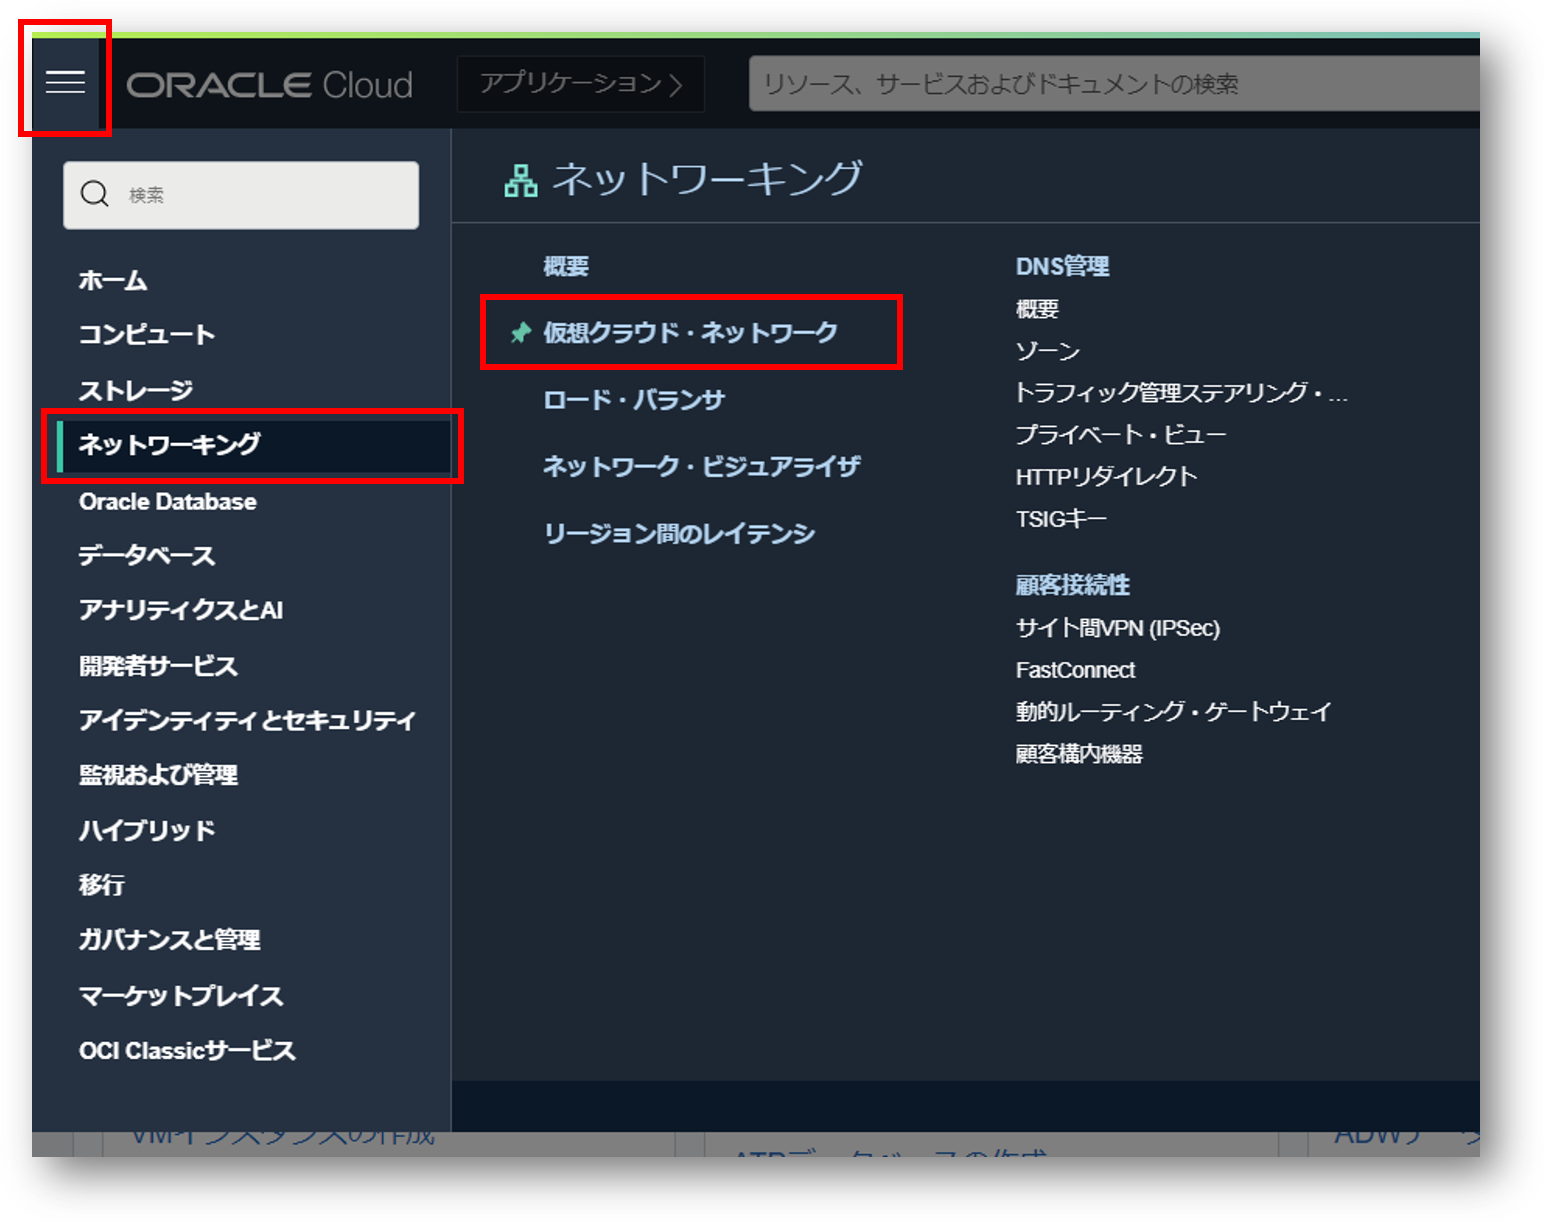Image resolution: width=1545 pixels, height=1222 pixels.
Task: Open FastConnect under 顧客接続性
Action: tap(1074, 670)
